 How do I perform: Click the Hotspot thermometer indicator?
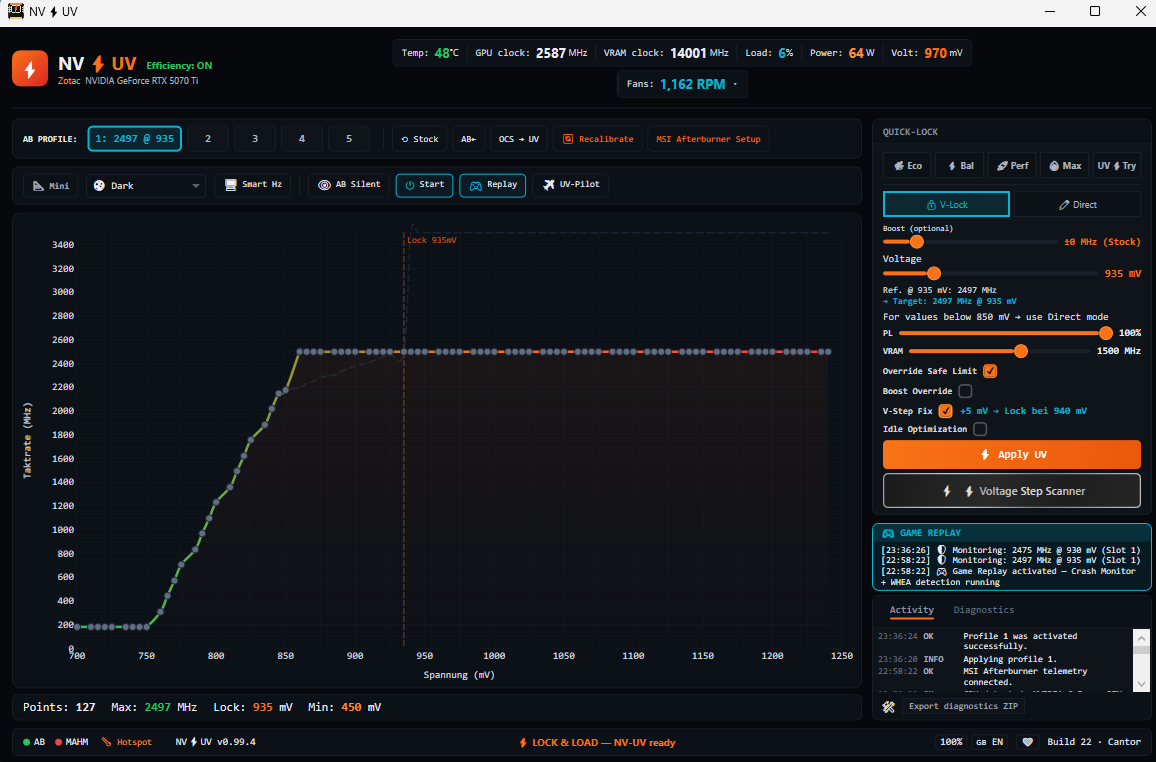click(127, 742)
